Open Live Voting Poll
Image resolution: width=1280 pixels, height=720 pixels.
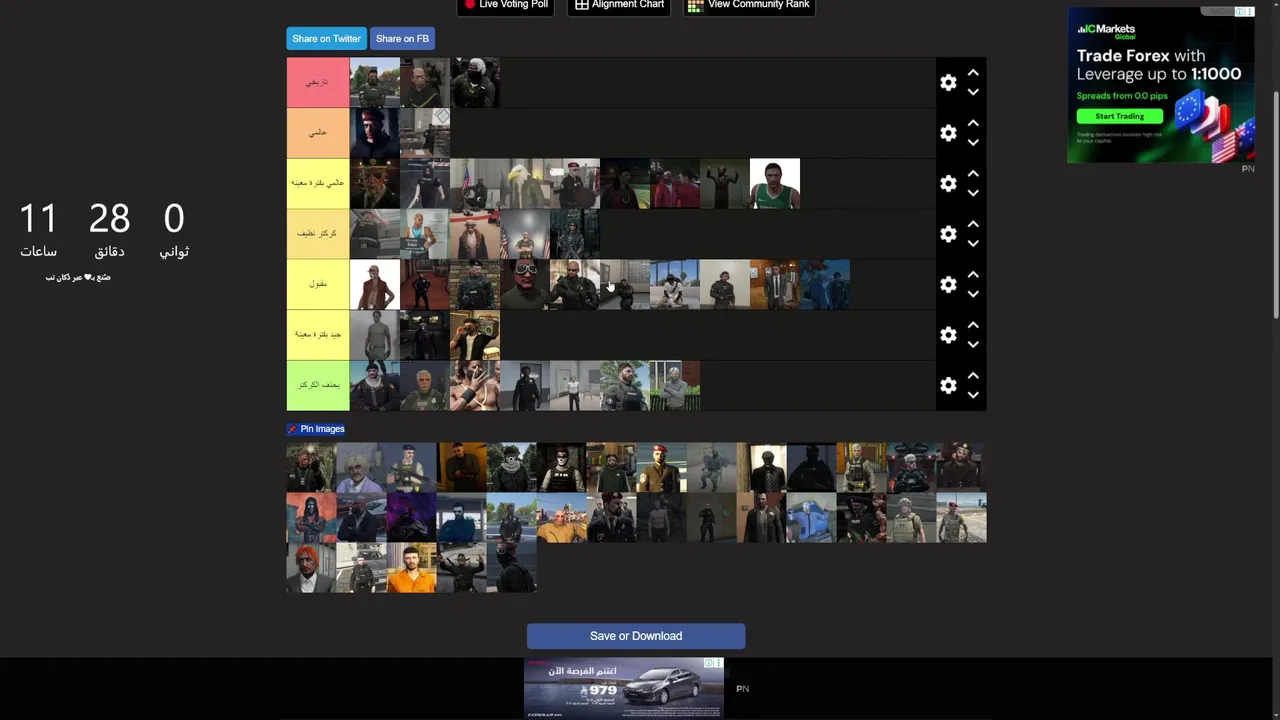507,5
